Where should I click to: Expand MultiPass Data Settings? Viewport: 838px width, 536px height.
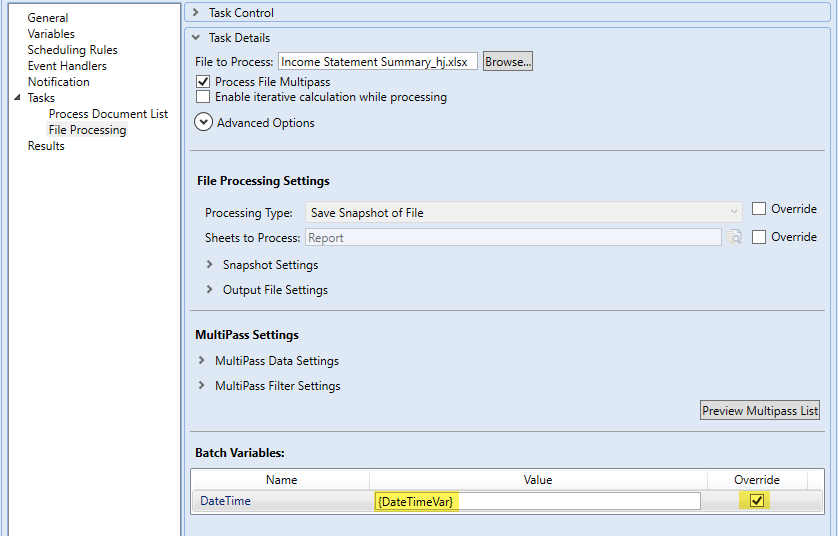click(202, 361)
